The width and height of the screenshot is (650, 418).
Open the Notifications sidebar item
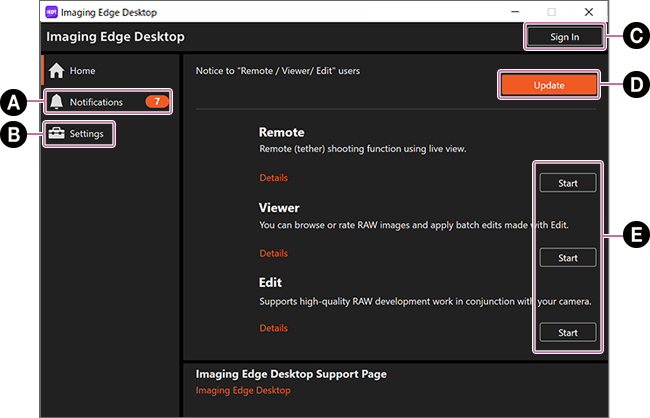108,102
